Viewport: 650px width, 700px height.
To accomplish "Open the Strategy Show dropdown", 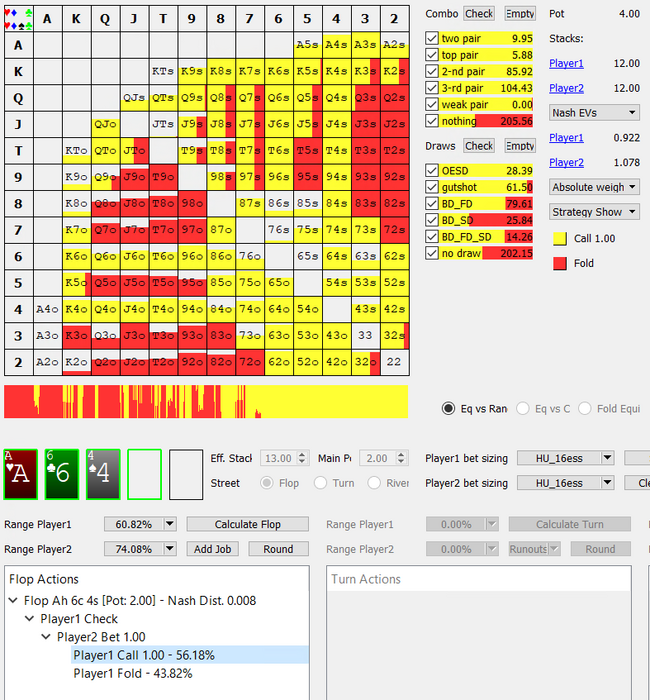I will [x=594, y=212].
